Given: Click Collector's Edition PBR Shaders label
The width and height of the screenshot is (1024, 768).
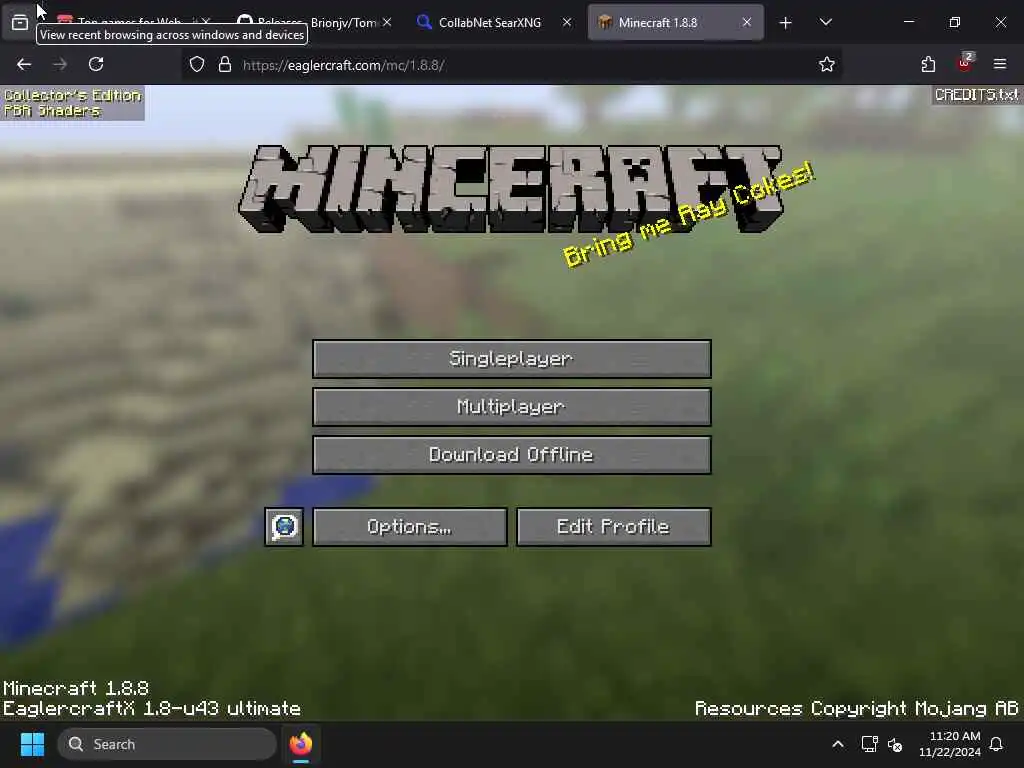Looking at the screenshot, I should pos(72,103).
